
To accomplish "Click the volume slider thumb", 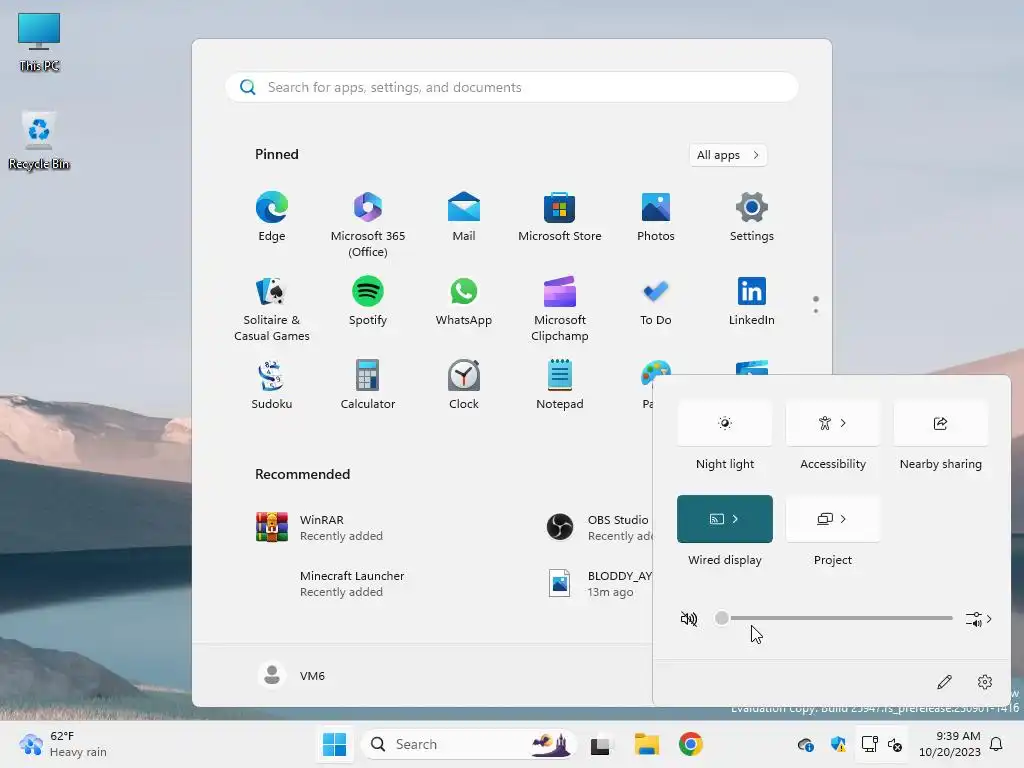I will point(721,618).
